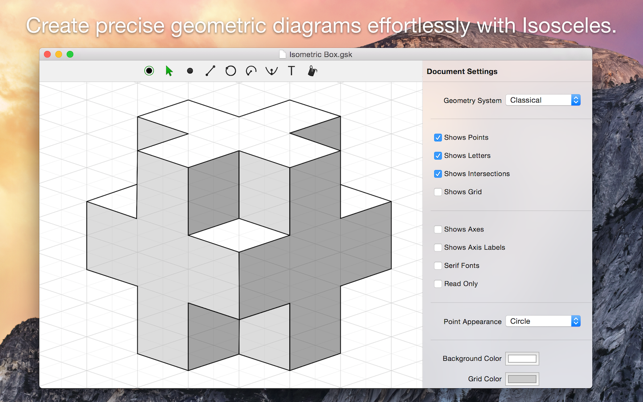Click the white diamond at the drawing's center

[x=239, y=235]
